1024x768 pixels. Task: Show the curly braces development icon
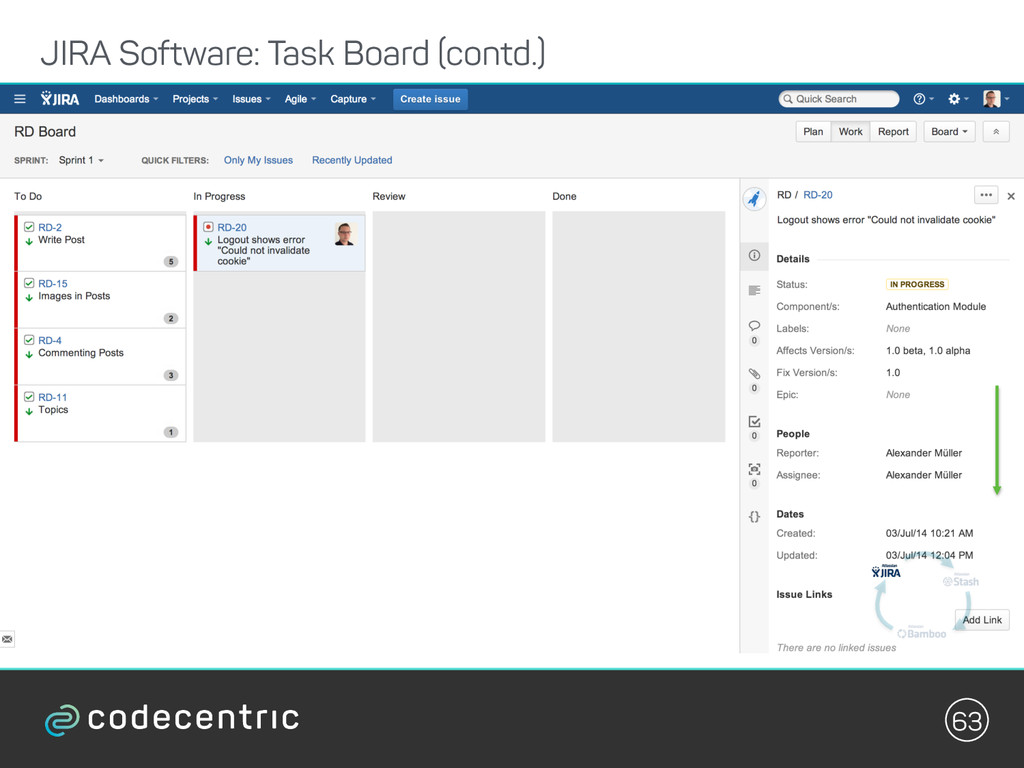754,517
